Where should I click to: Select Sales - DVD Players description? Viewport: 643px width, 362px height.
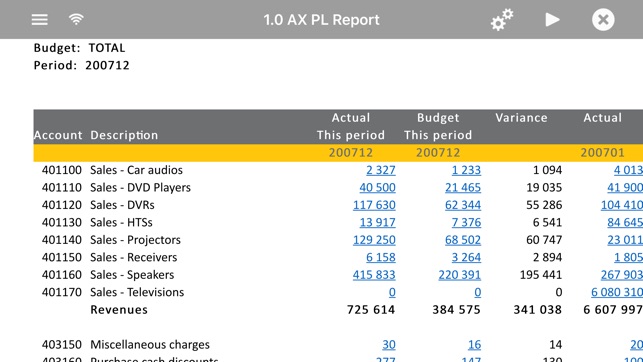coord(140,187)
